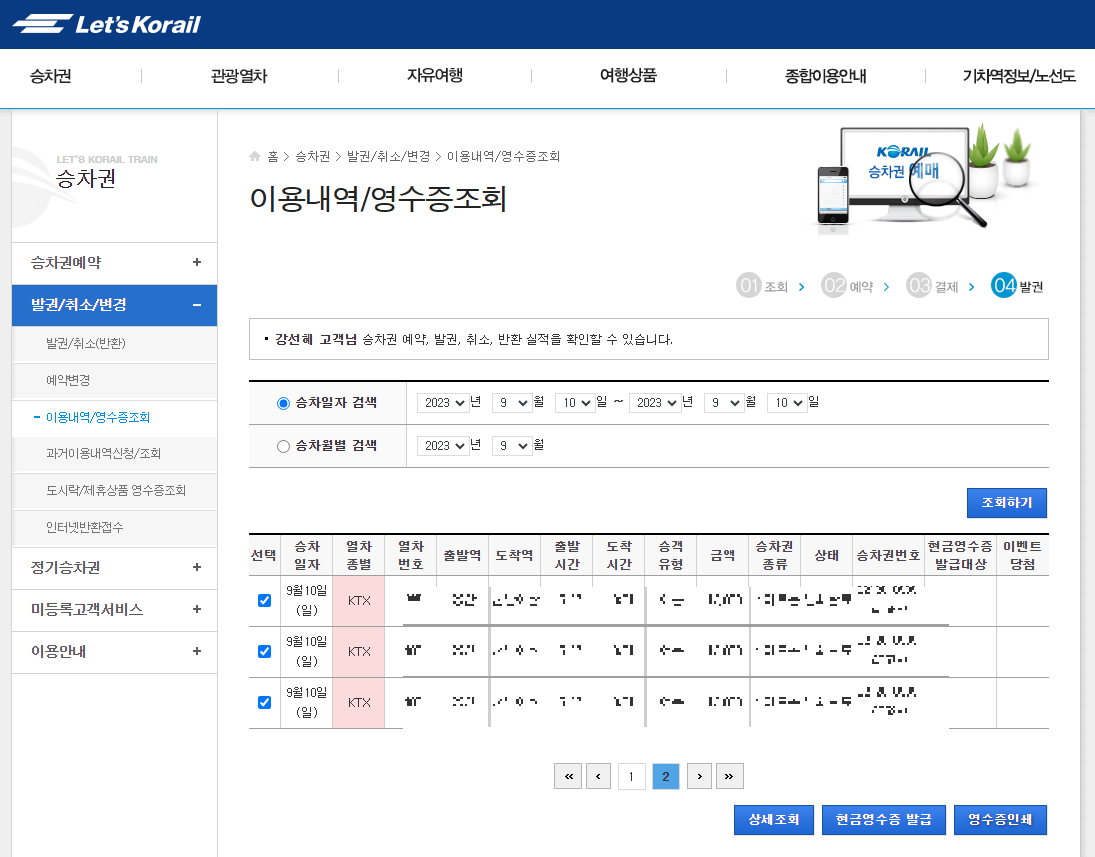Uncheck the third KTX row checkbox
The height and width of the screenshot is (857, 1095).
coord(264,702)
